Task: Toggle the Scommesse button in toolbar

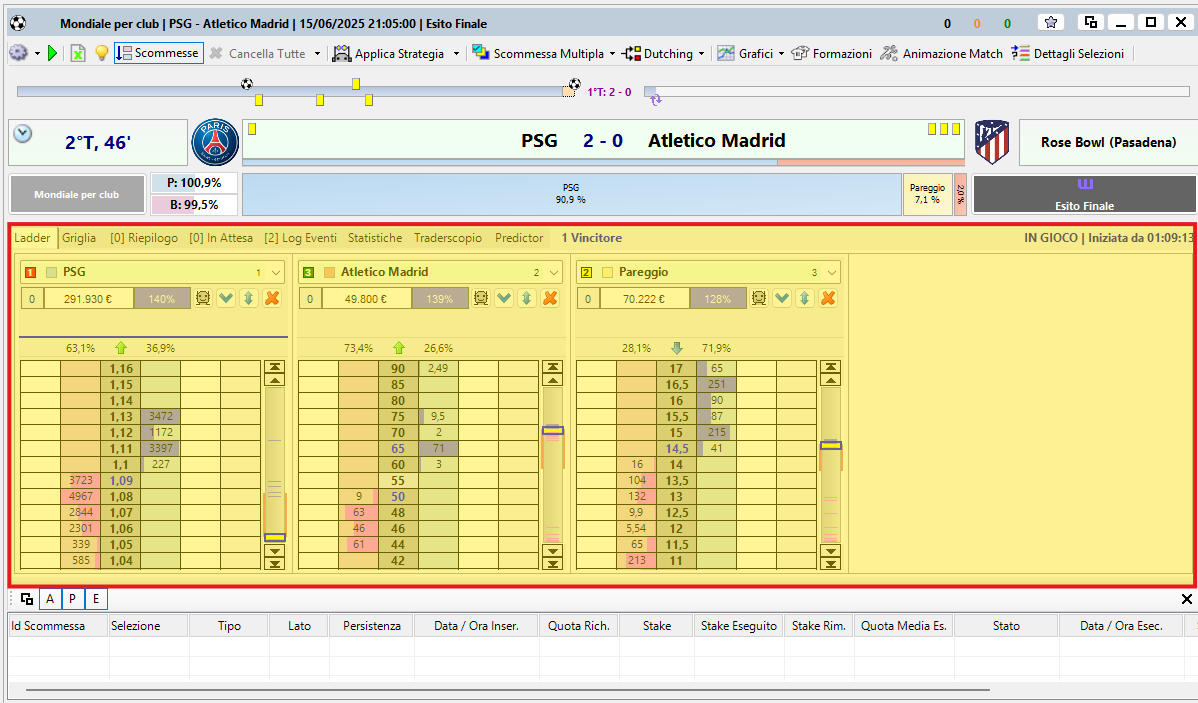Action: pyautogui.click(x=158, y=53)
